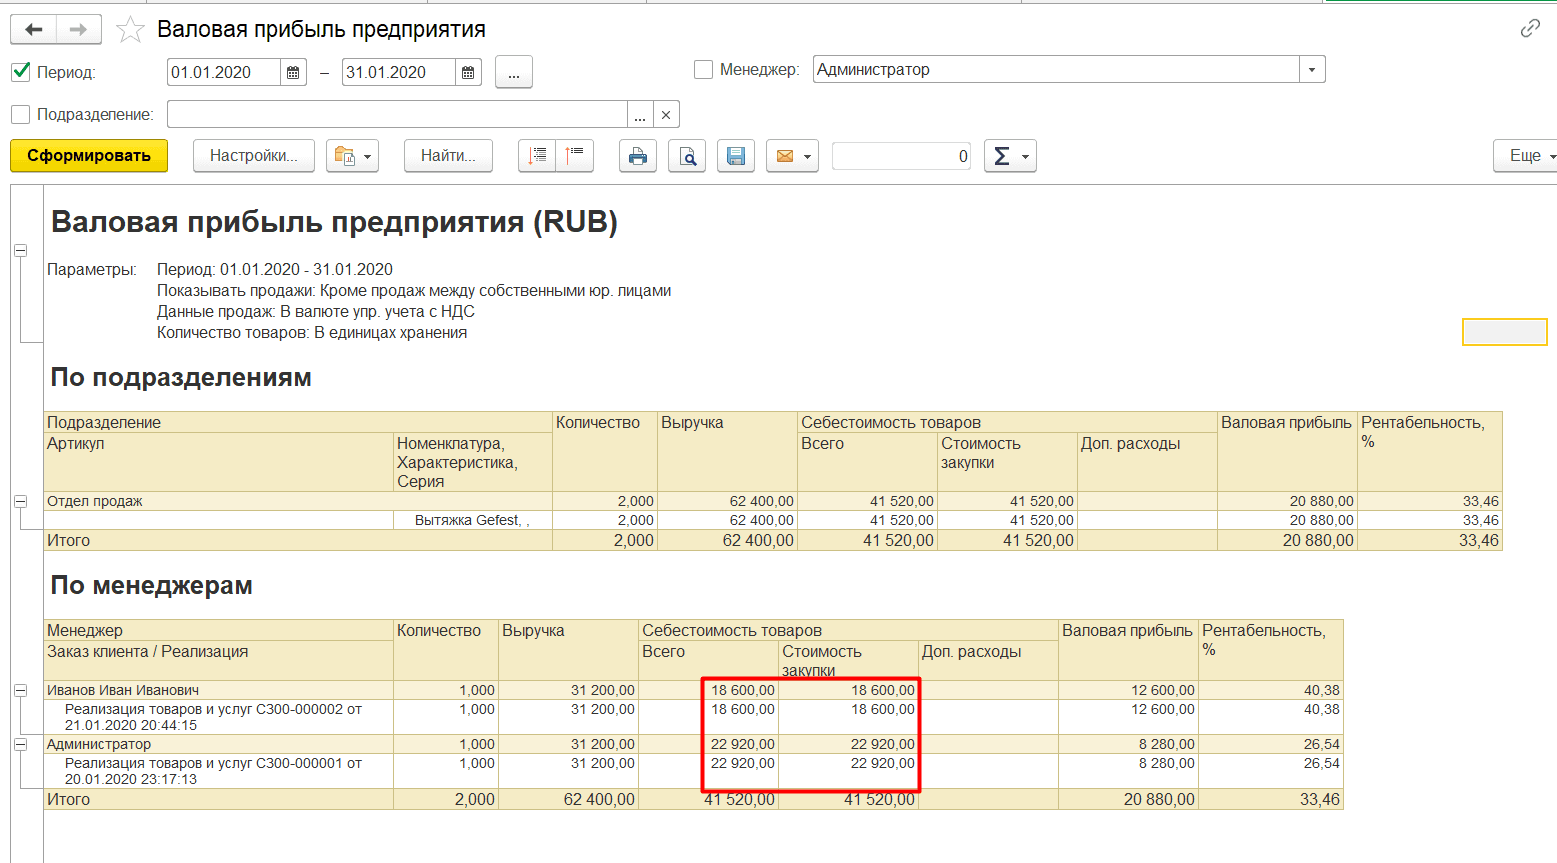
Task: Tick the Подразделение checkbox
Action: (x=20, y=114)
